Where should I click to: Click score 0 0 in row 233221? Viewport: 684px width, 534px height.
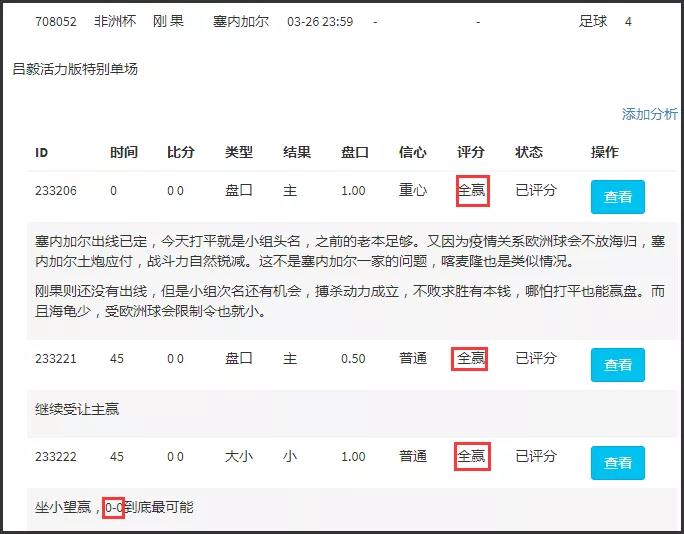point(175,359)
